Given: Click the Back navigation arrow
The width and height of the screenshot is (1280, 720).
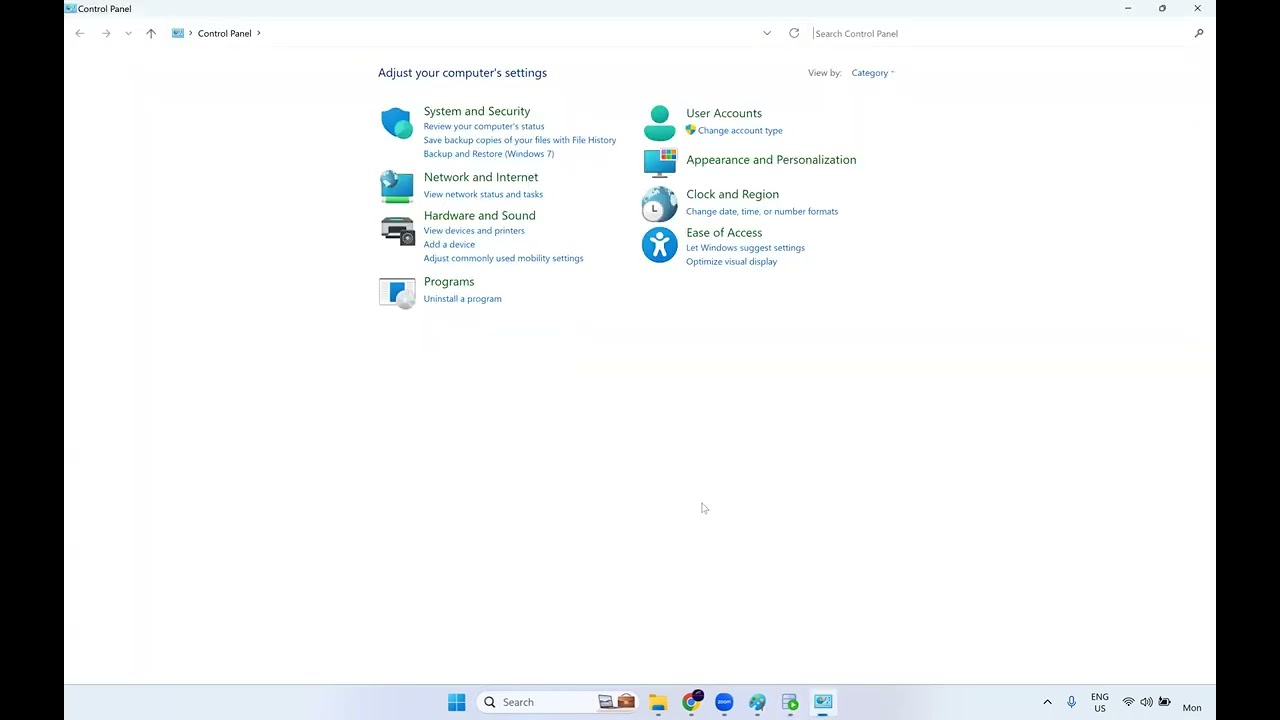Looking at the screenshot, I should [80, 33].
